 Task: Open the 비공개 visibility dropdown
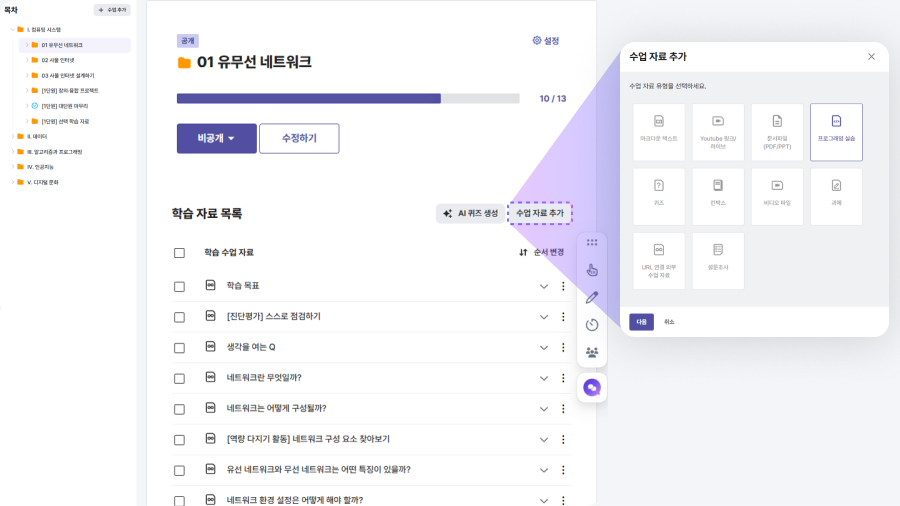click(216, 139)
